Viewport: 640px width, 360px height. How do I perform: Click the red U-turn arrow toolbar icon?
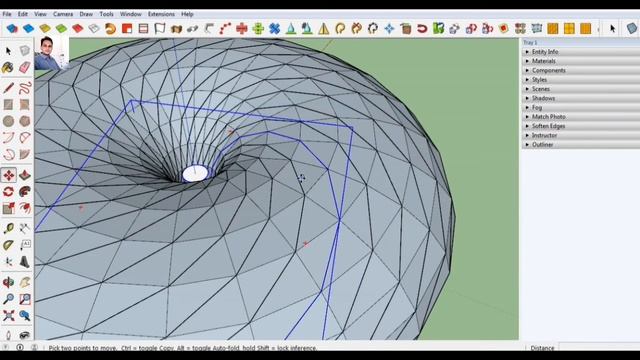pos(422,29)
